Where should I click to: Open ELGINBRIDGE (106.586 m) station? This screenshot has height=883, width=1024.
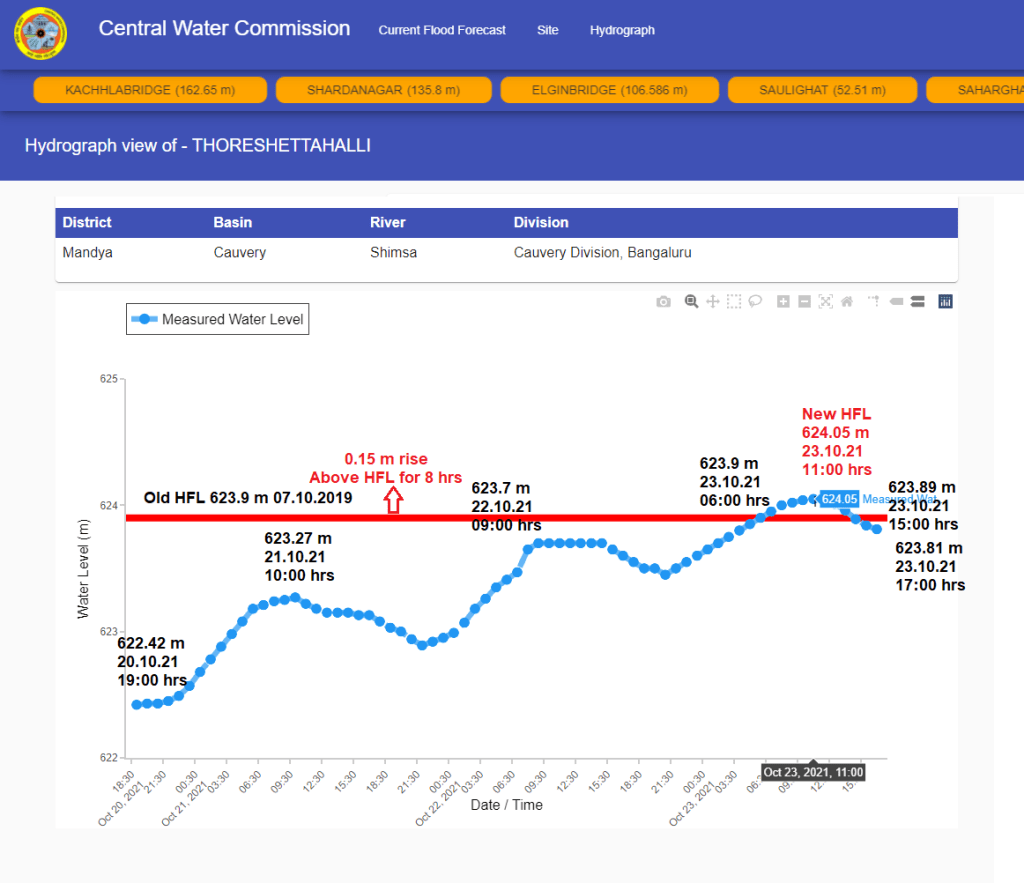click(610, 90)
